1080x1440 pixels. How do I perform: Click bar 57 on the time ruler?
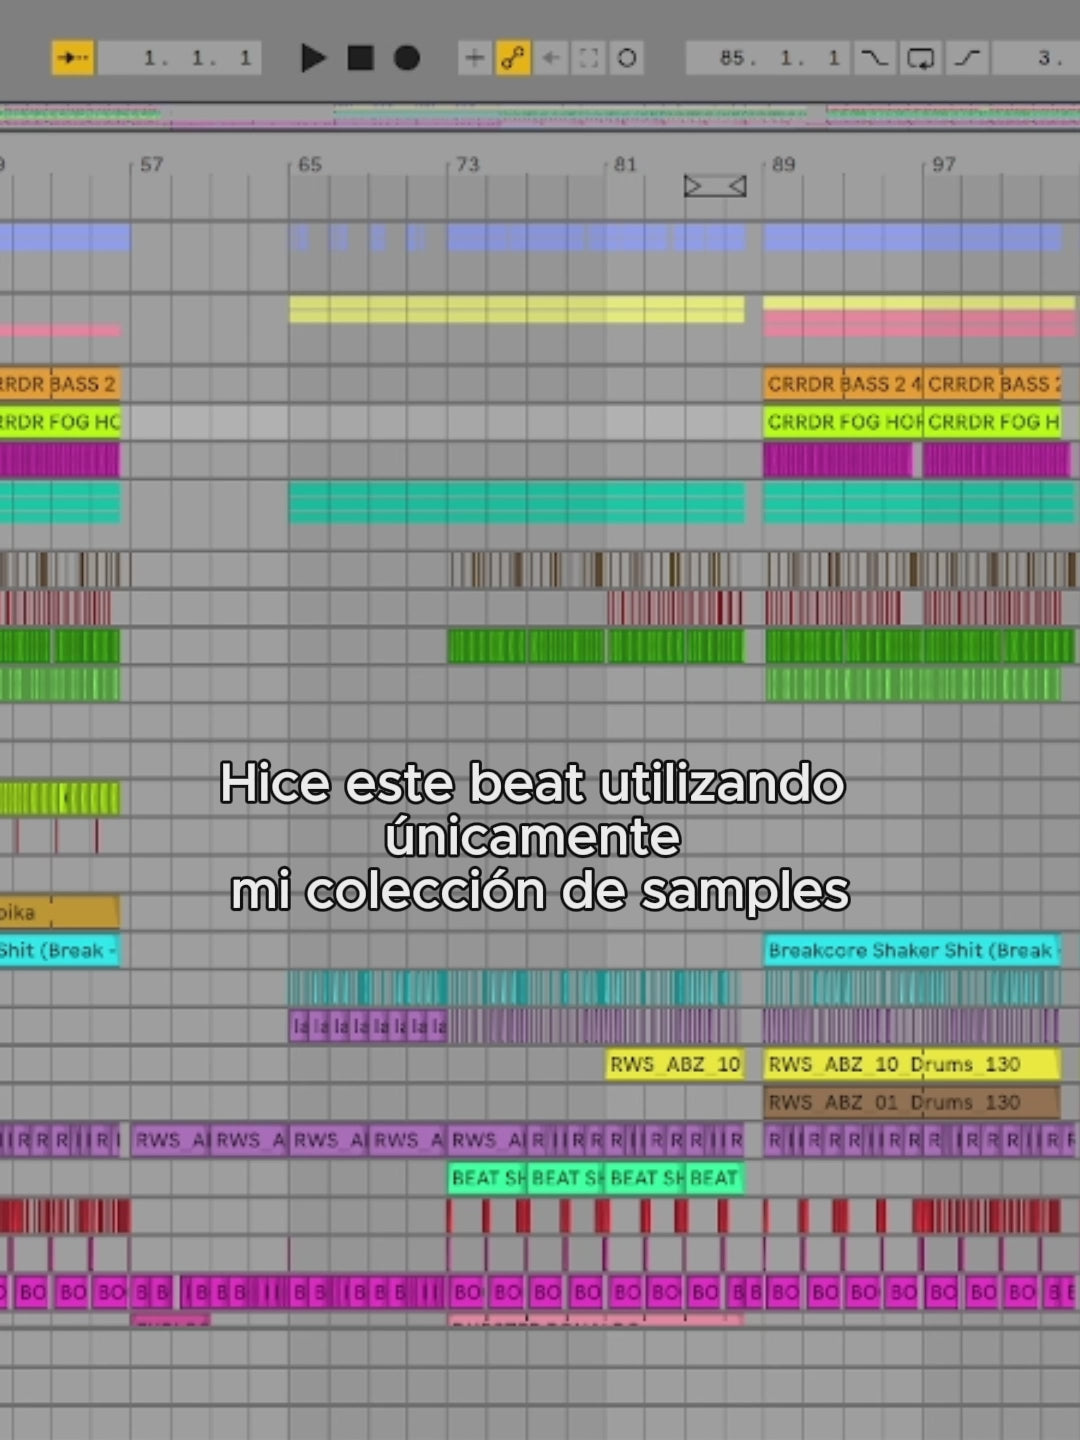pos(151,164)
